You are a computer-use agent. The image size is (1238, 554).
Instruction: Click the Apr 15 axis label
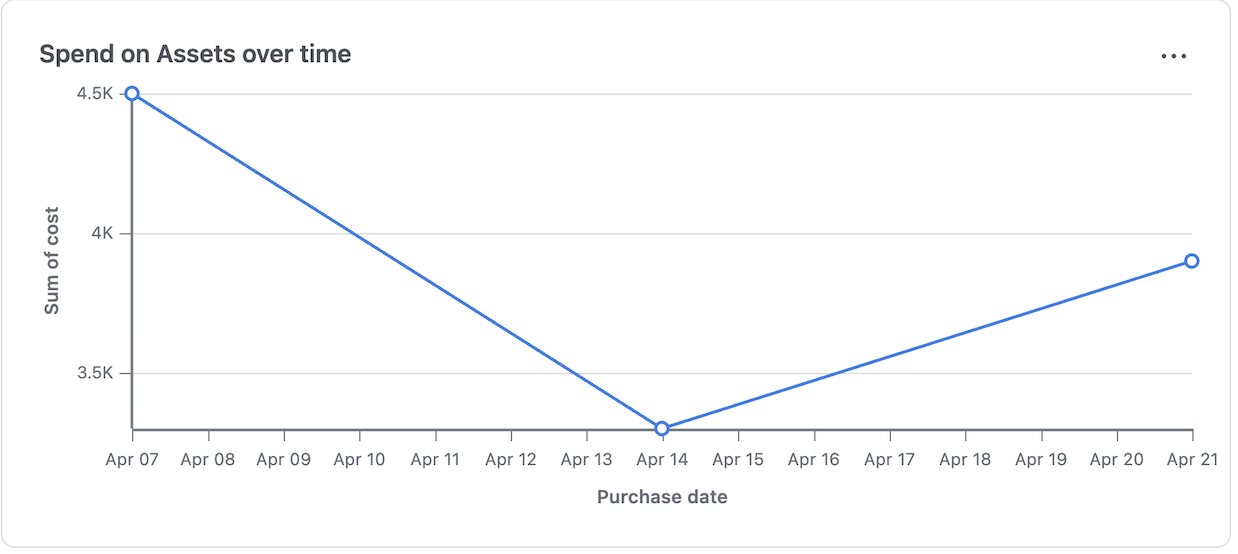pos(738,460)
